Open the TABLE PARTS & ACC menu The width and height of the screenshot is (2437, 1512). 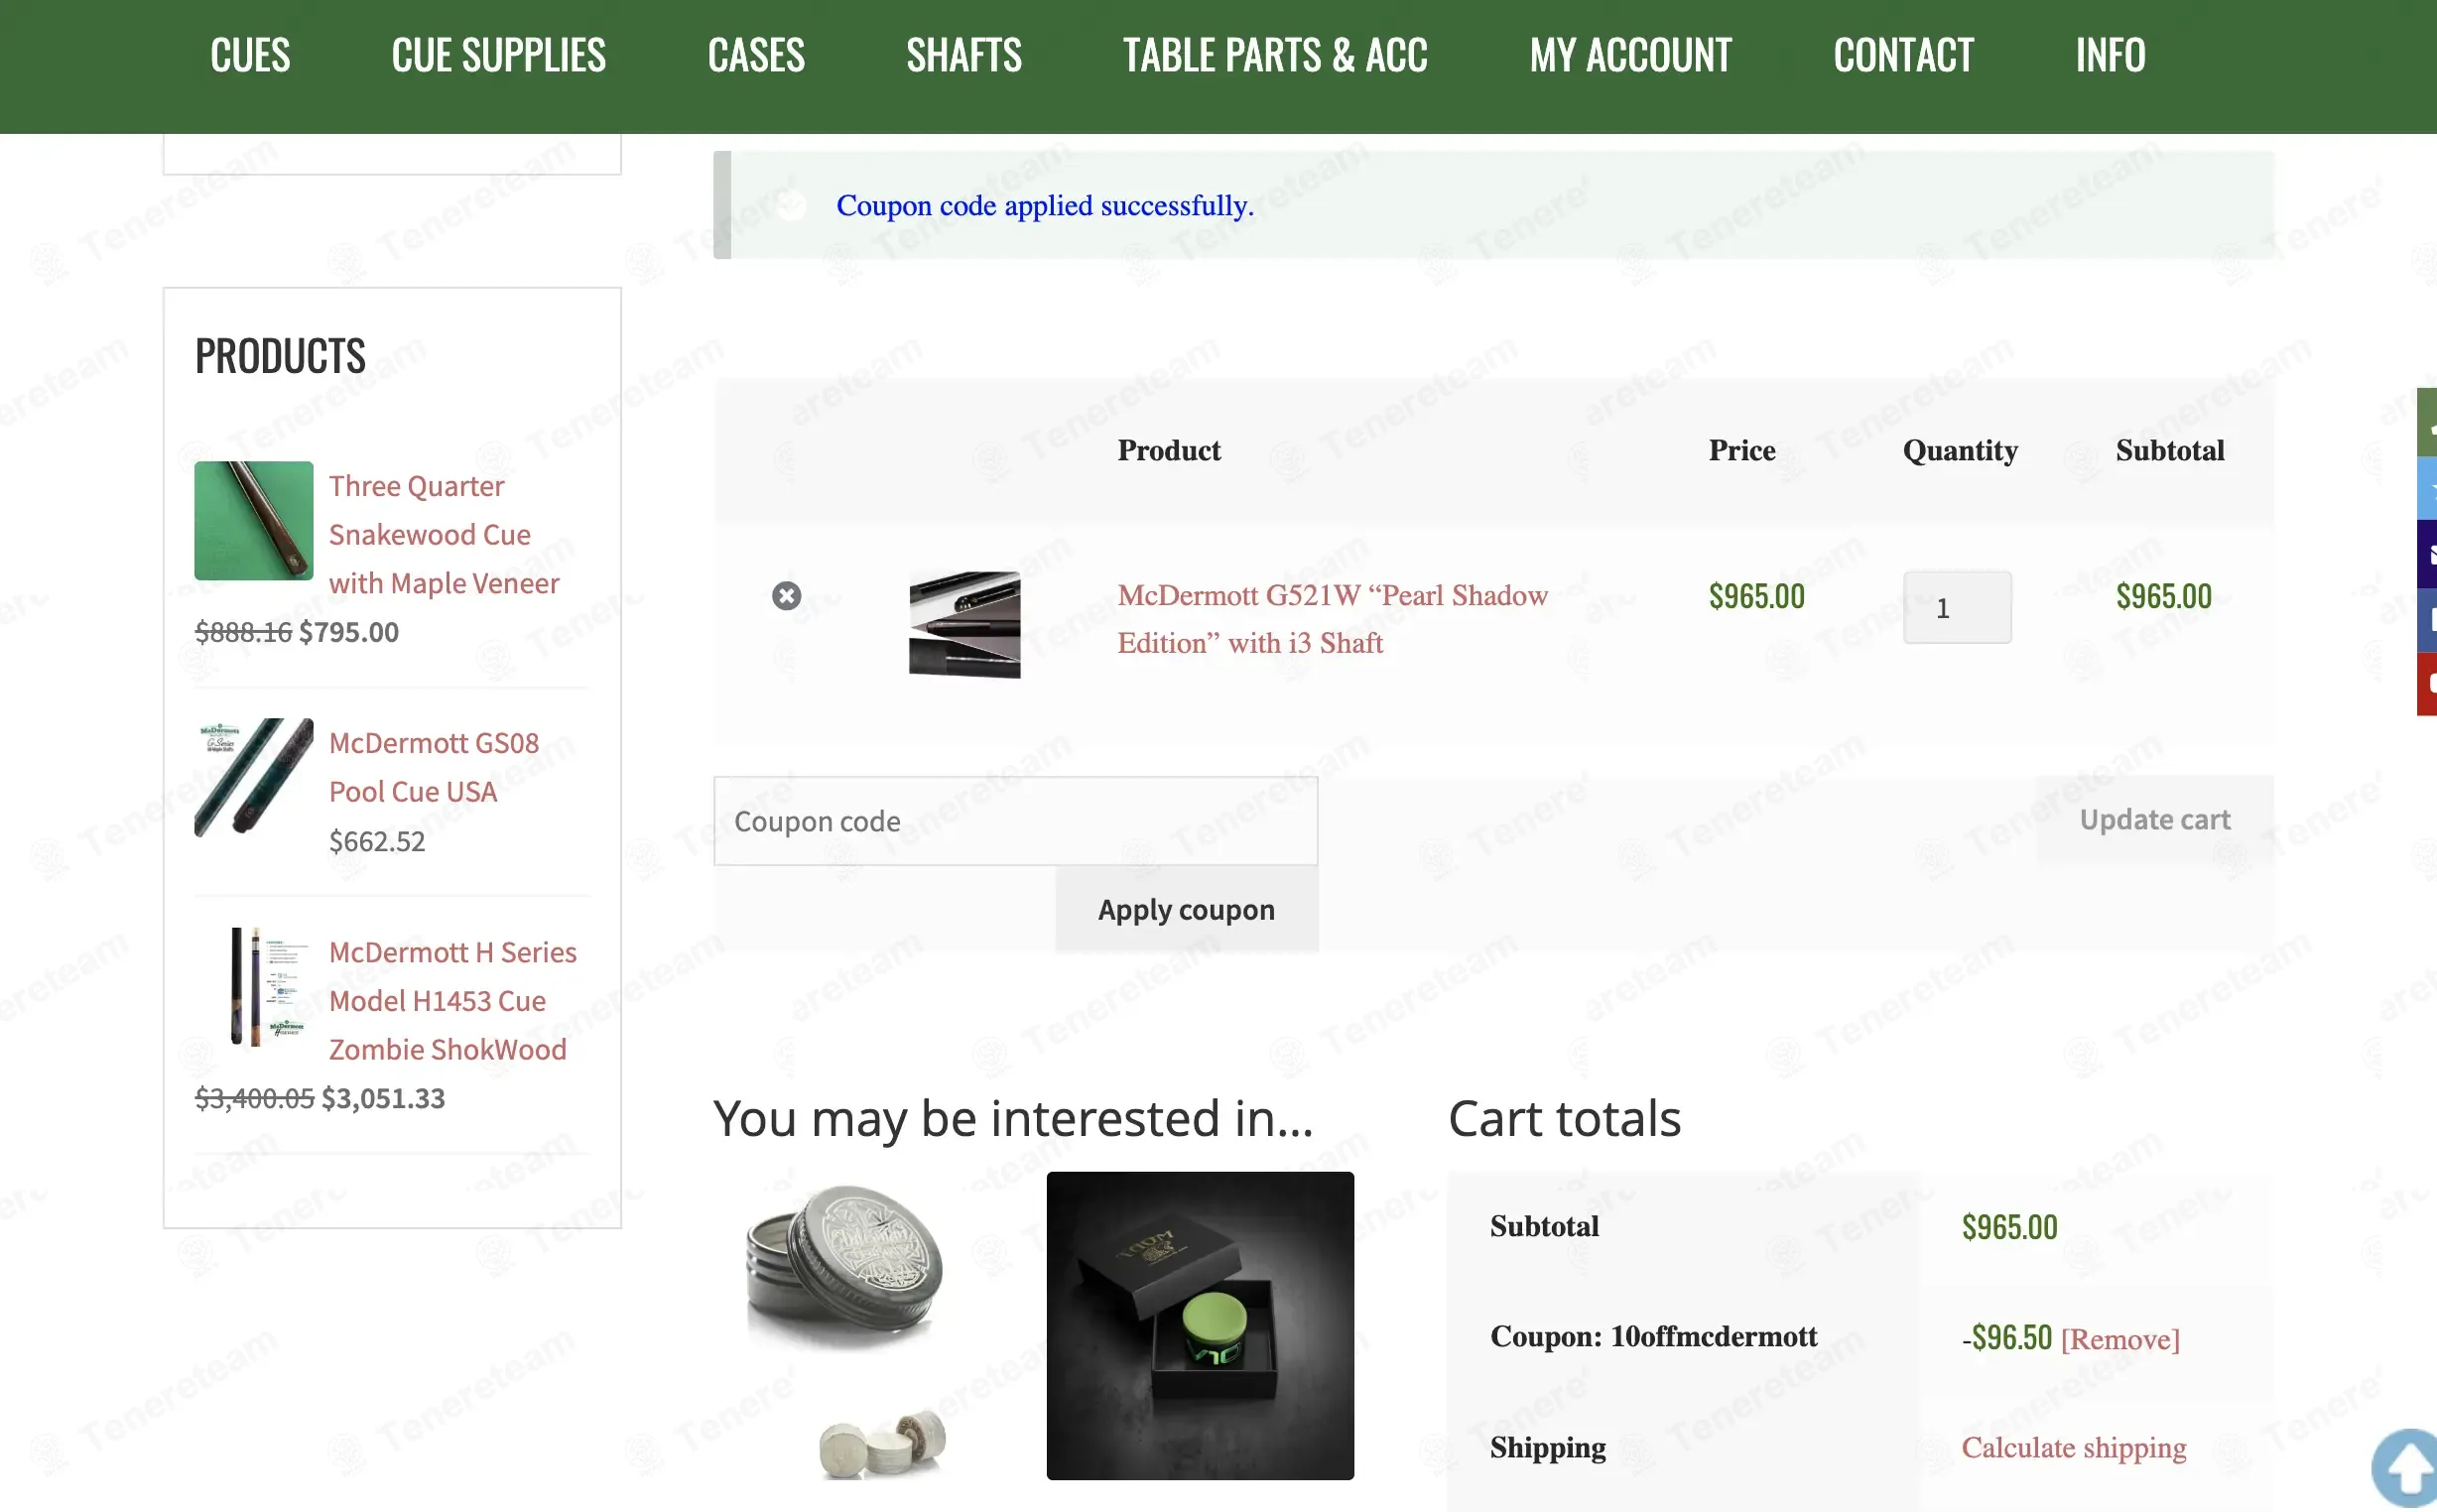point(1275,56)
